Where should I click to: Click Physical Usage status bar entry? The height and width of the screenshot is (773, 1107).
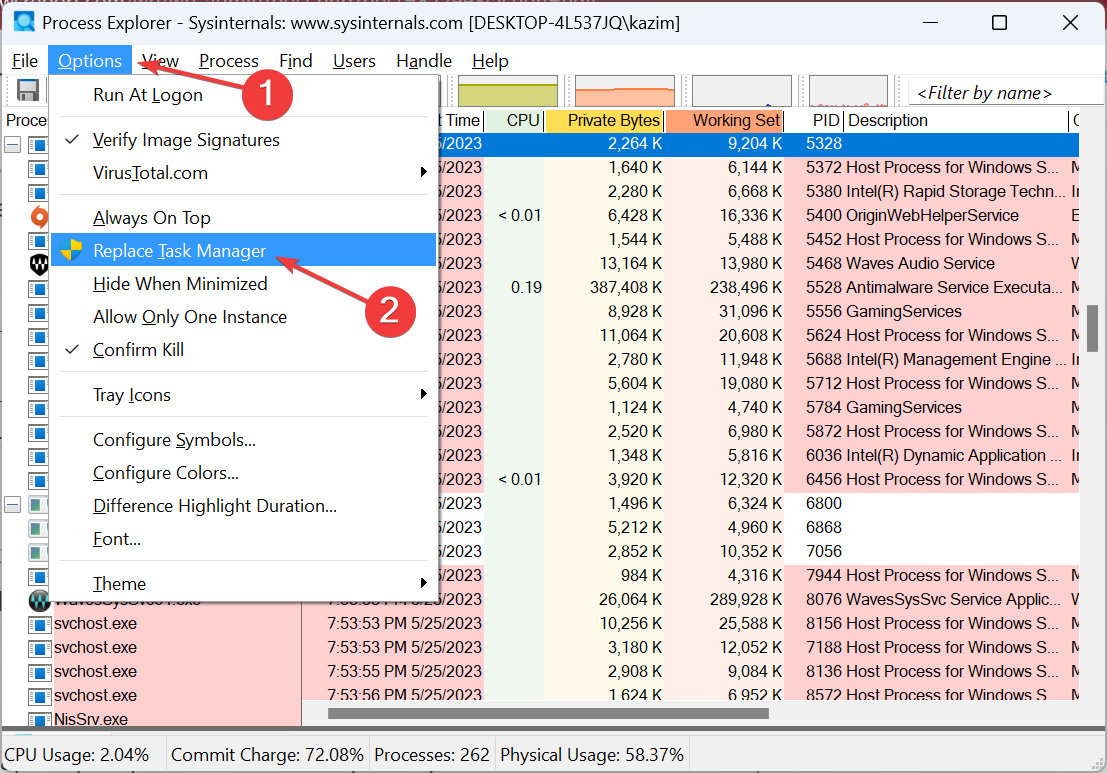[592, 755]
